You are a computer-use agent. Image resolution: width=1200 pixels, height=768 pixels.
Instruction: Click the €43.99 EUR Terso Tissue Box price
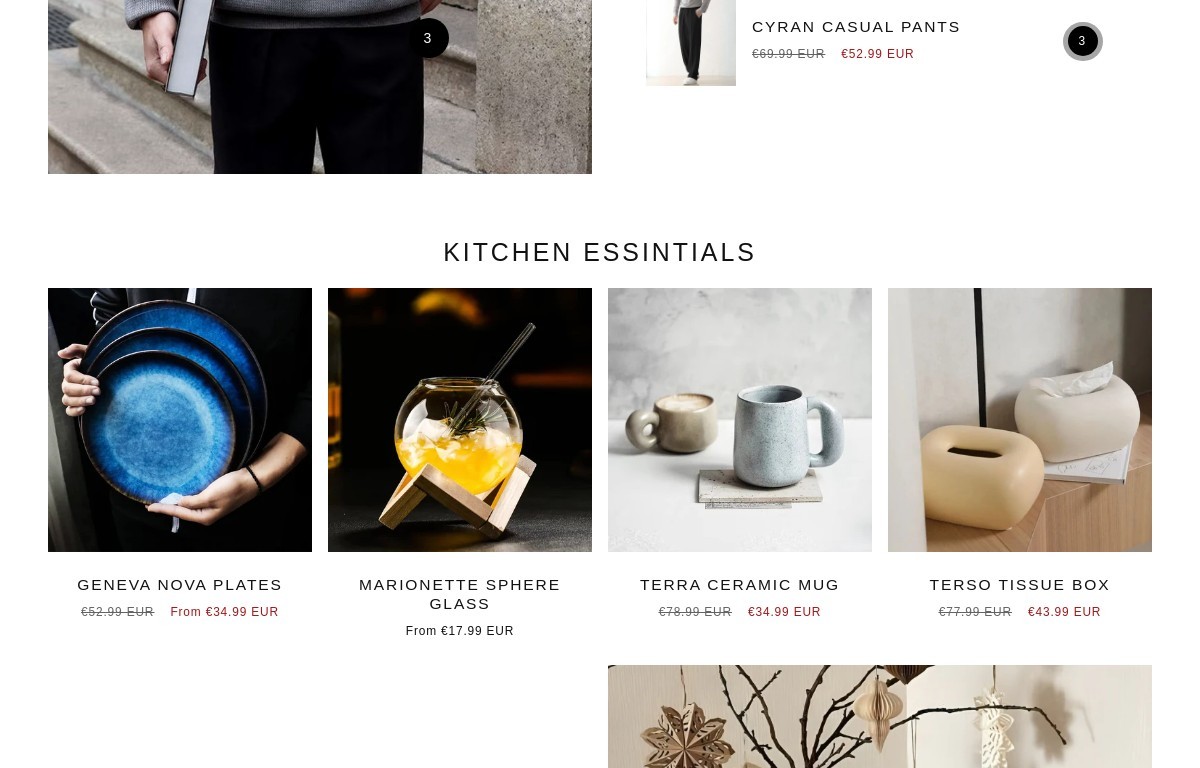tap(1064, 612)
